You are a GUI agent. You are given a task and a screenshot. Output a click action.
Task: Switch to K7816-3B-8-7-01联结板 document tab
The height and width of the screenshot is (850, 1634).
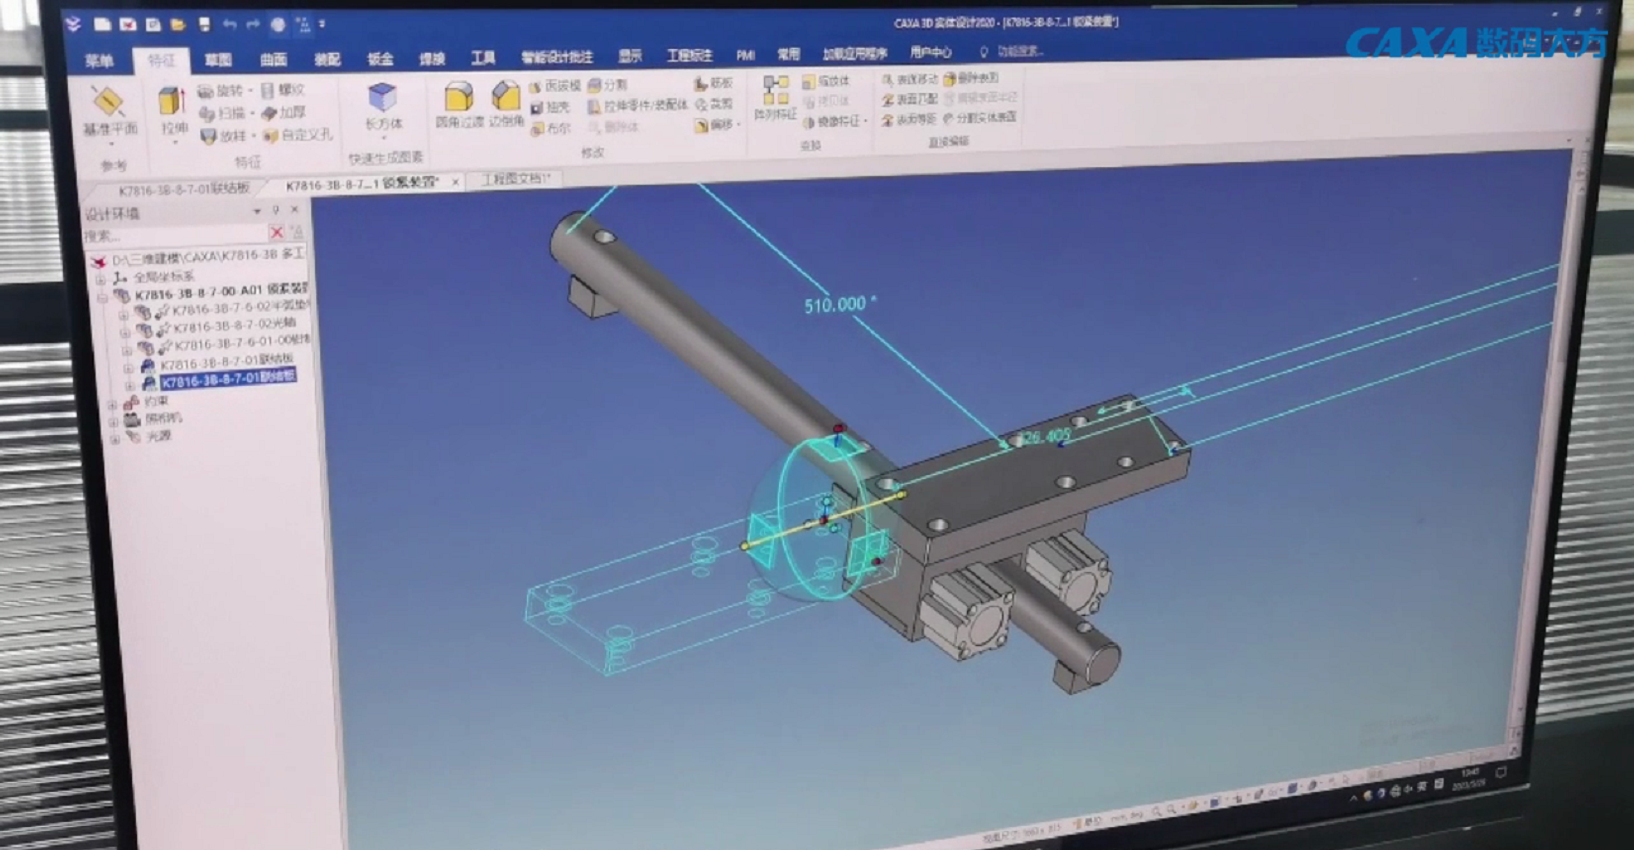click(x=183, y=189)
